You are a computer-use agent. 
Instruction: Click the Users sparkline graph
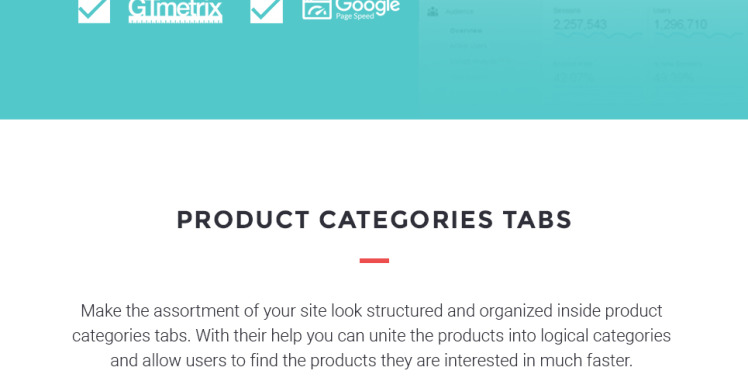coord(698,35)
